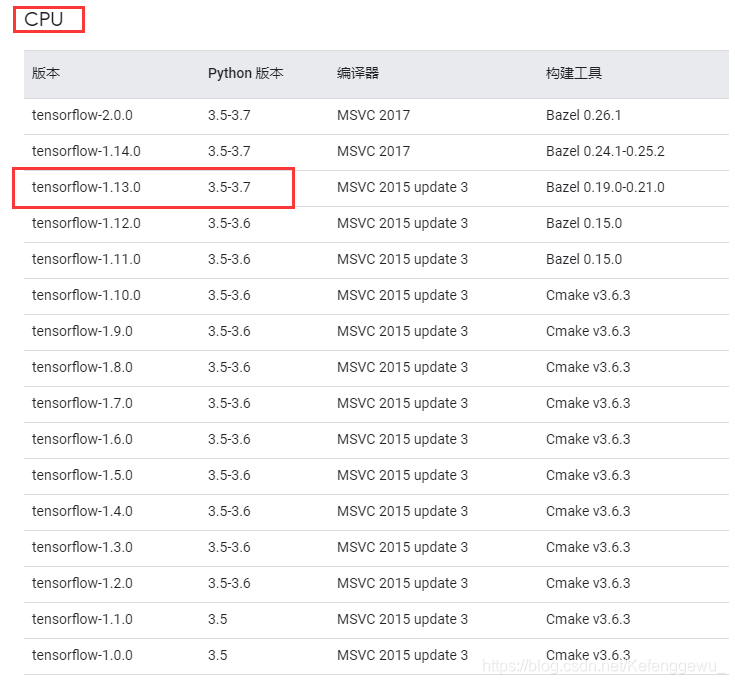Click Bazel 0.15.0 in tensorflow-1.12.0 row
This screenshot has width=735, height=684.
click(584, 223)
